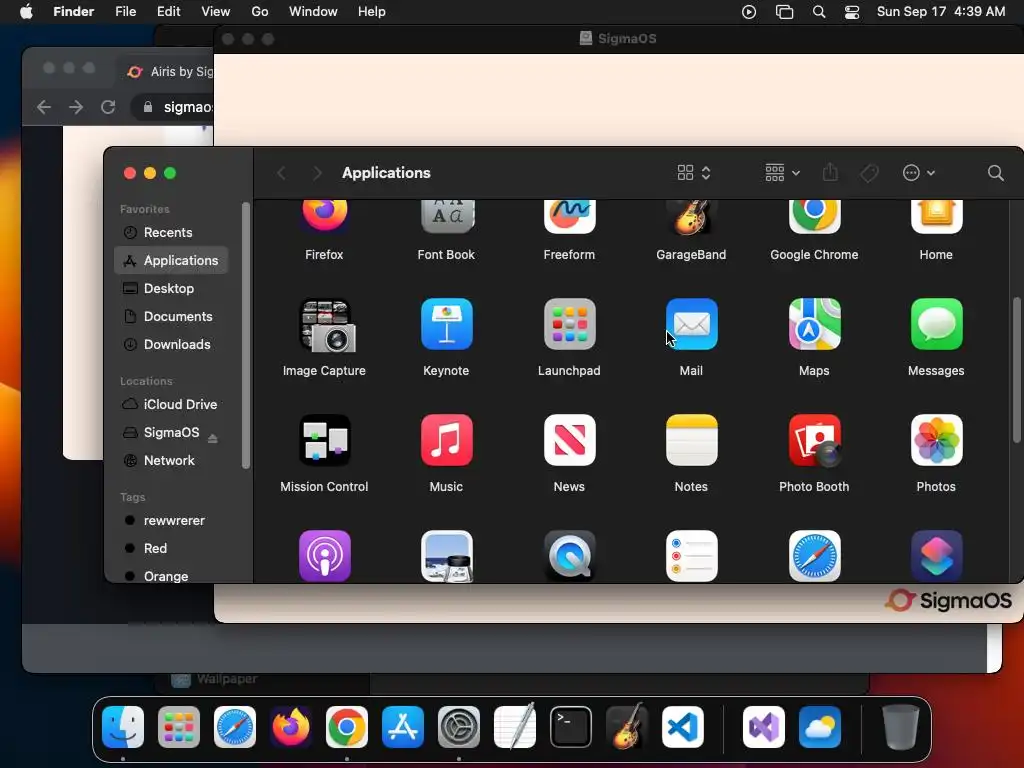Open the View menu
The height and width of the screenshot is (768, 1024).
[x=216, y=12]
